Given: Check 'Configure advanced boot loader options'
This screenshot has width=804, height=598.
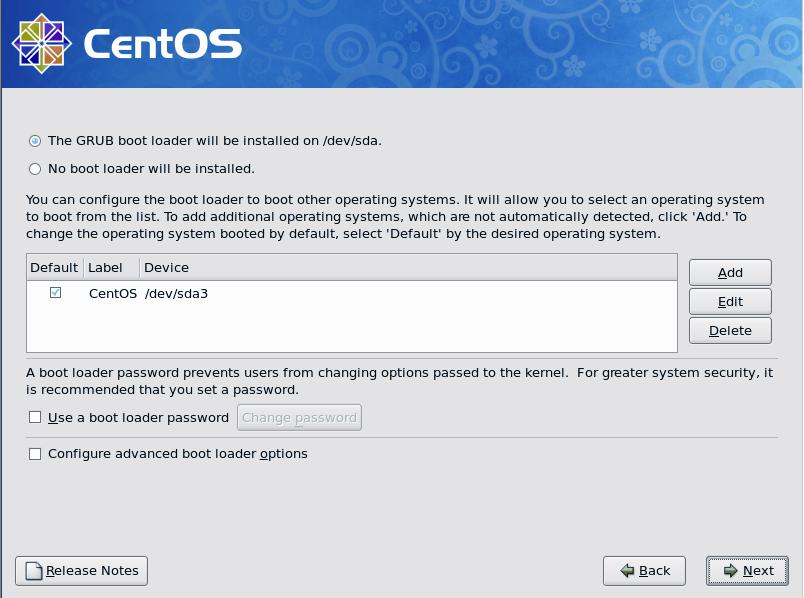Looking at the screenshot, I should coord(35,454).
